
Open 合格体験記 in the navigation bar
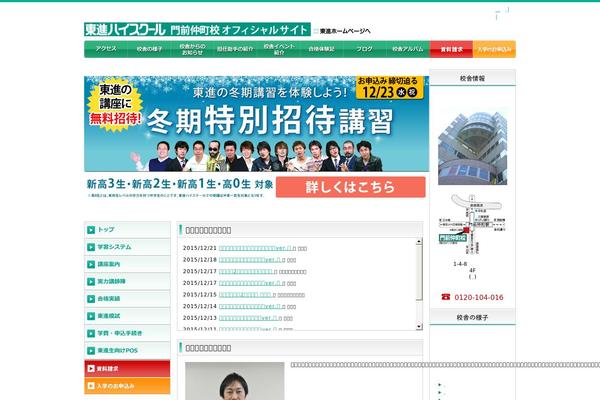pyautogui.click(x=321, y=49)
